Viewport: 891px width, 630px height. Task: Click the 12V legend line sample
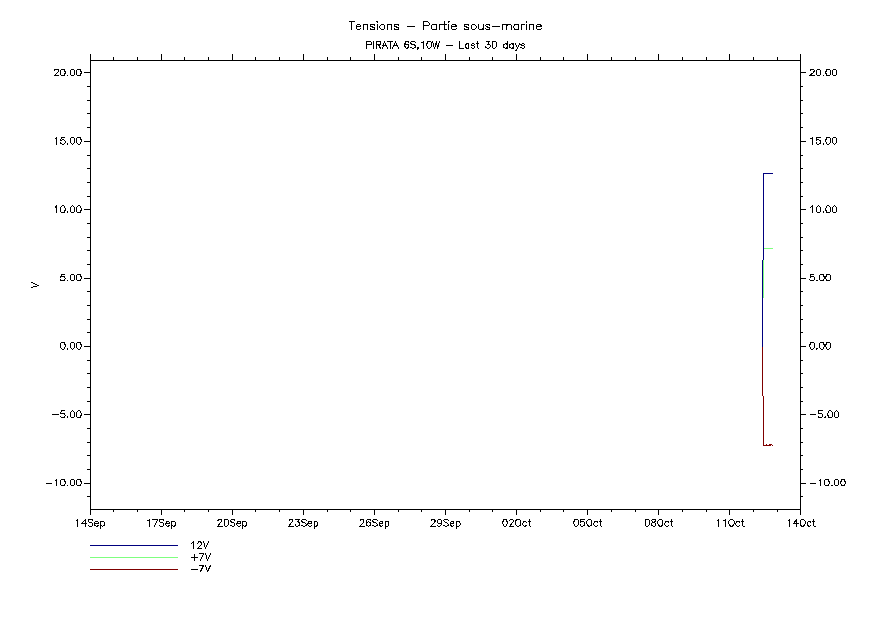[x=133, y=547]
